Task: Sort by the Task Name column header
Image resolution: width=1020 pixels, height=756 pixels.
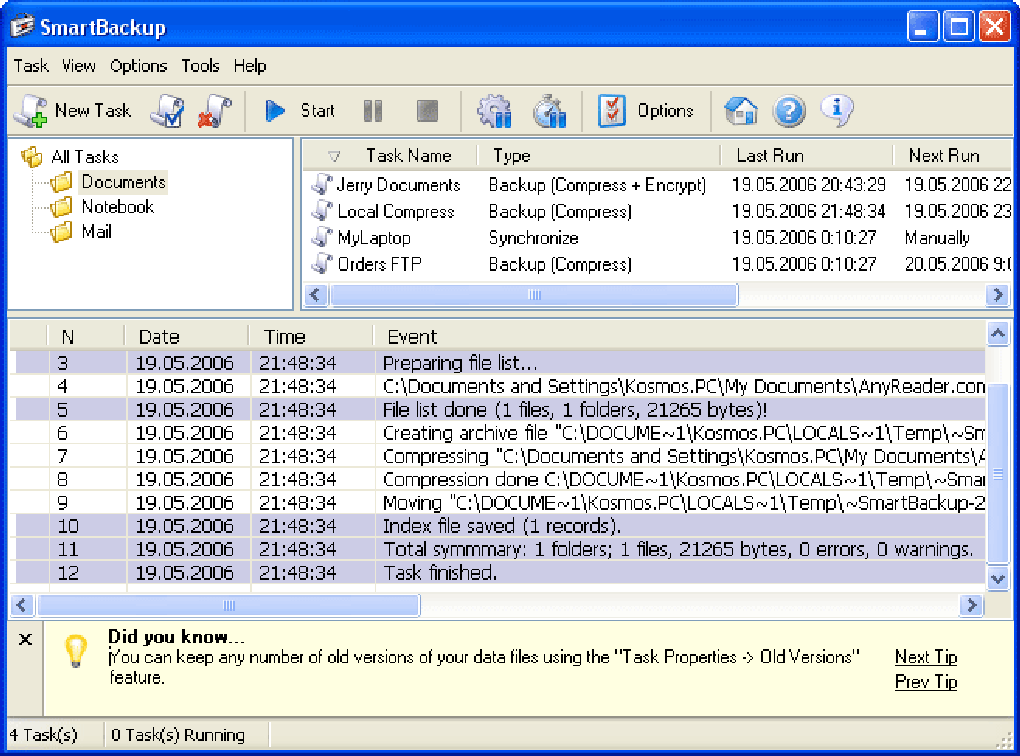Action: 409,155
